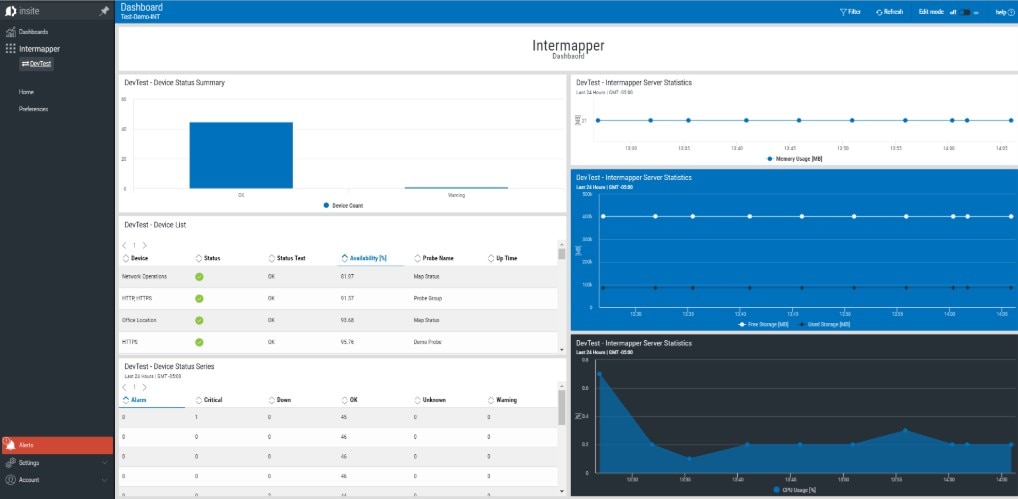Click the Account user icon
This screenshot has height=499, width=1018.
[10, 480]
